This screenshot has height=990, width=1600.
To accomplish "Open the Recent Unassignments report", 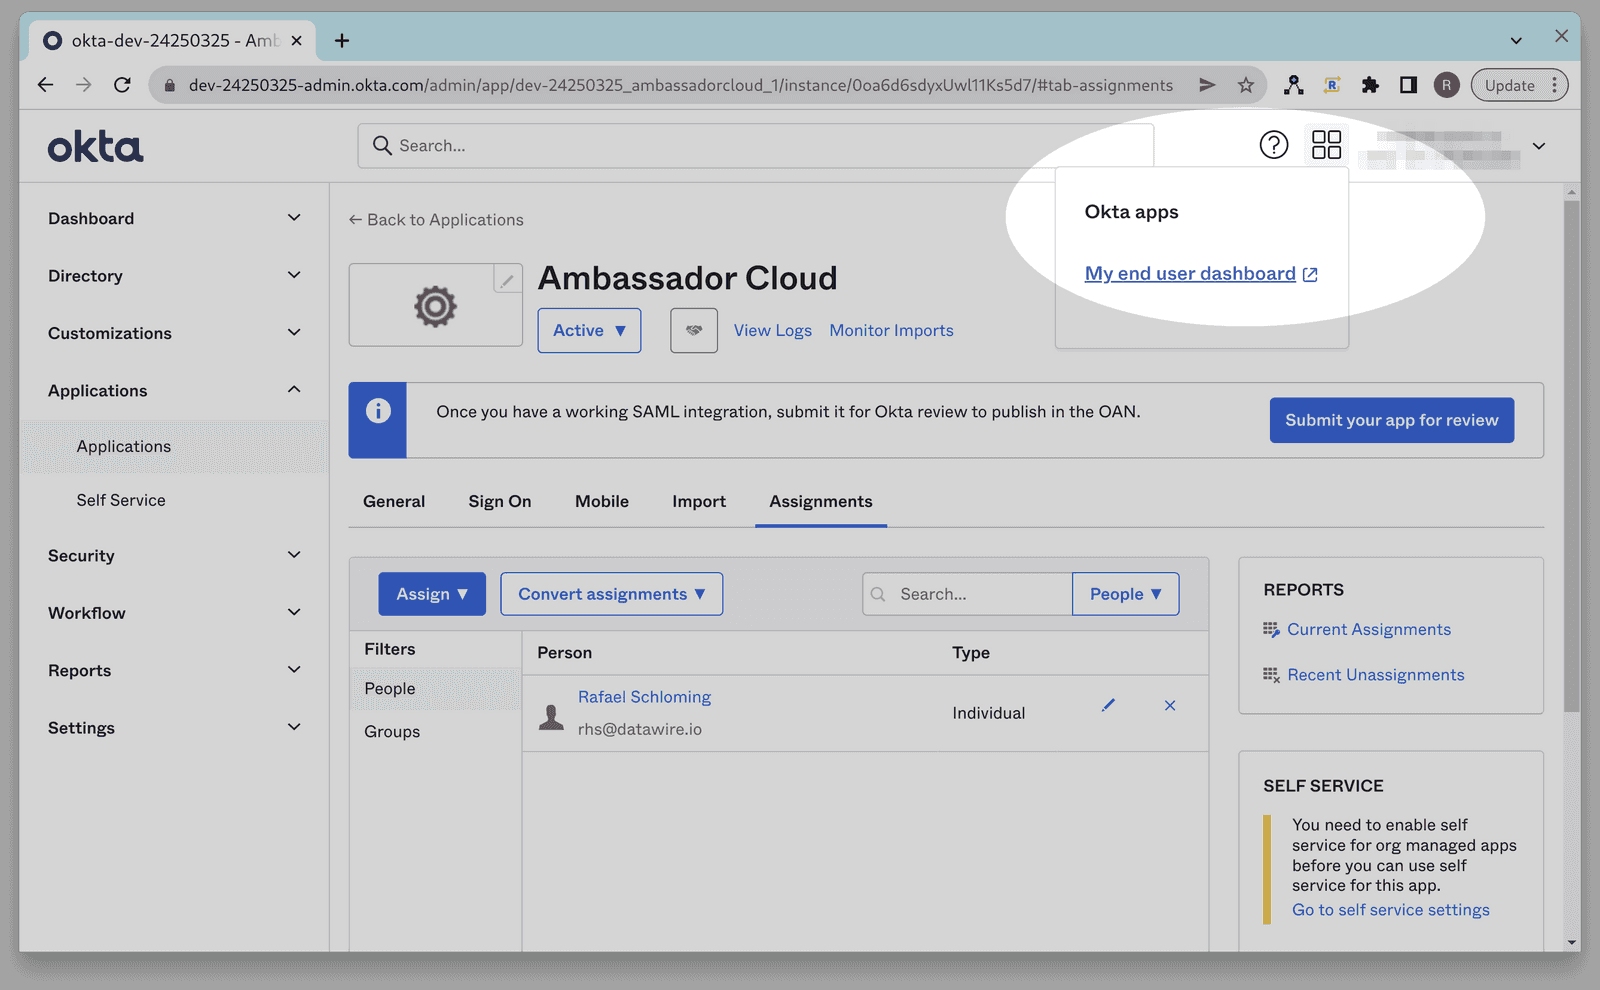I will (1376, 675).
